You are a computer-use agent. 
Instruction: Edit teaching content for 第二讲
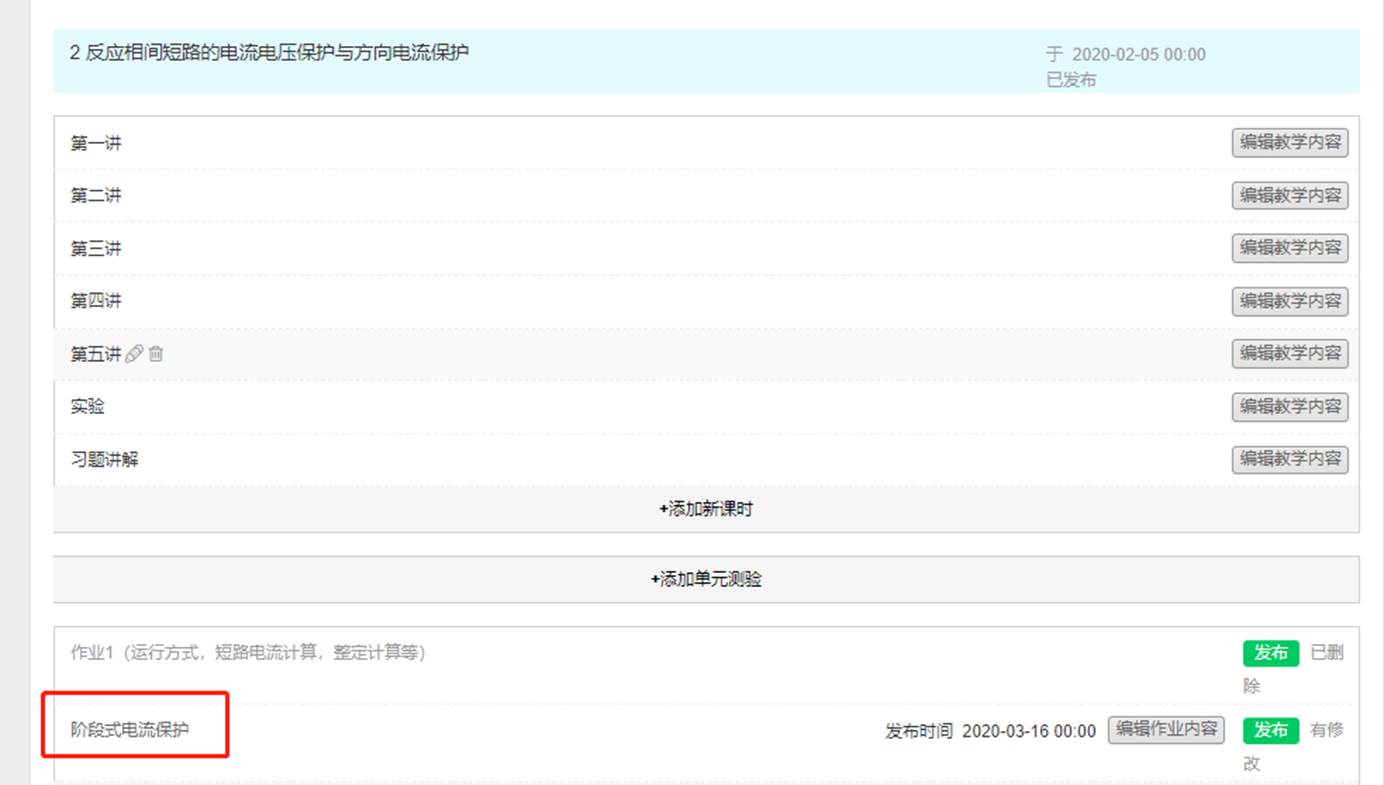(x=1290, y=196)
